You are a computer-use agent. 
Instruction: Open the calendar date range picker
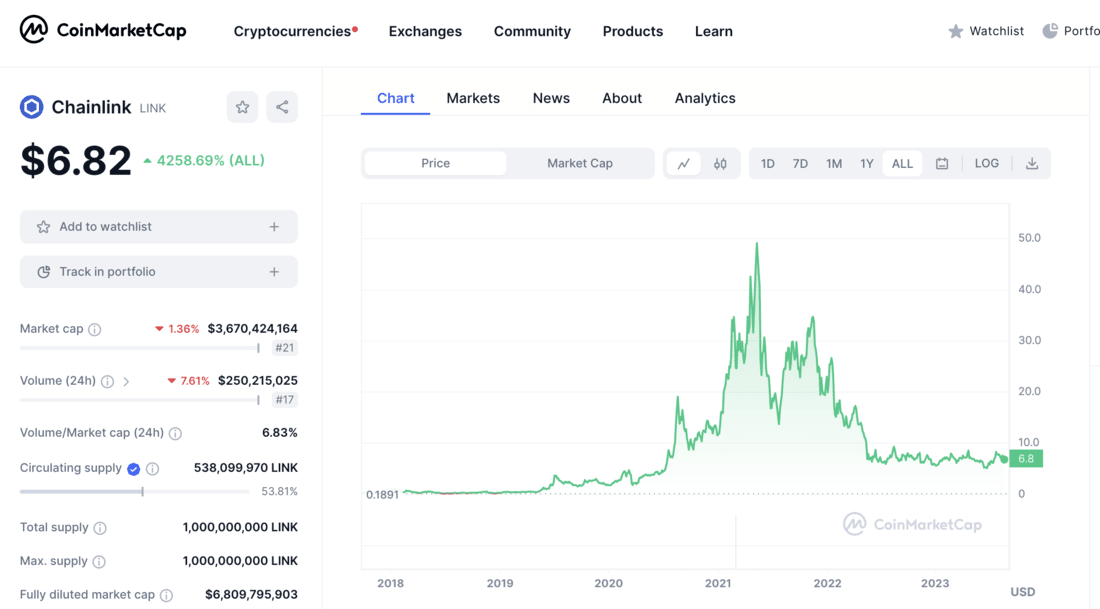coord(942,163)
